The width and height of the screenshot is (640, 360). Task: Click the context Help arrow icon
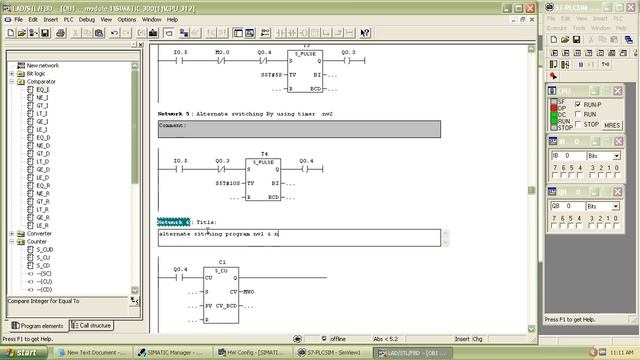(365, 33)
